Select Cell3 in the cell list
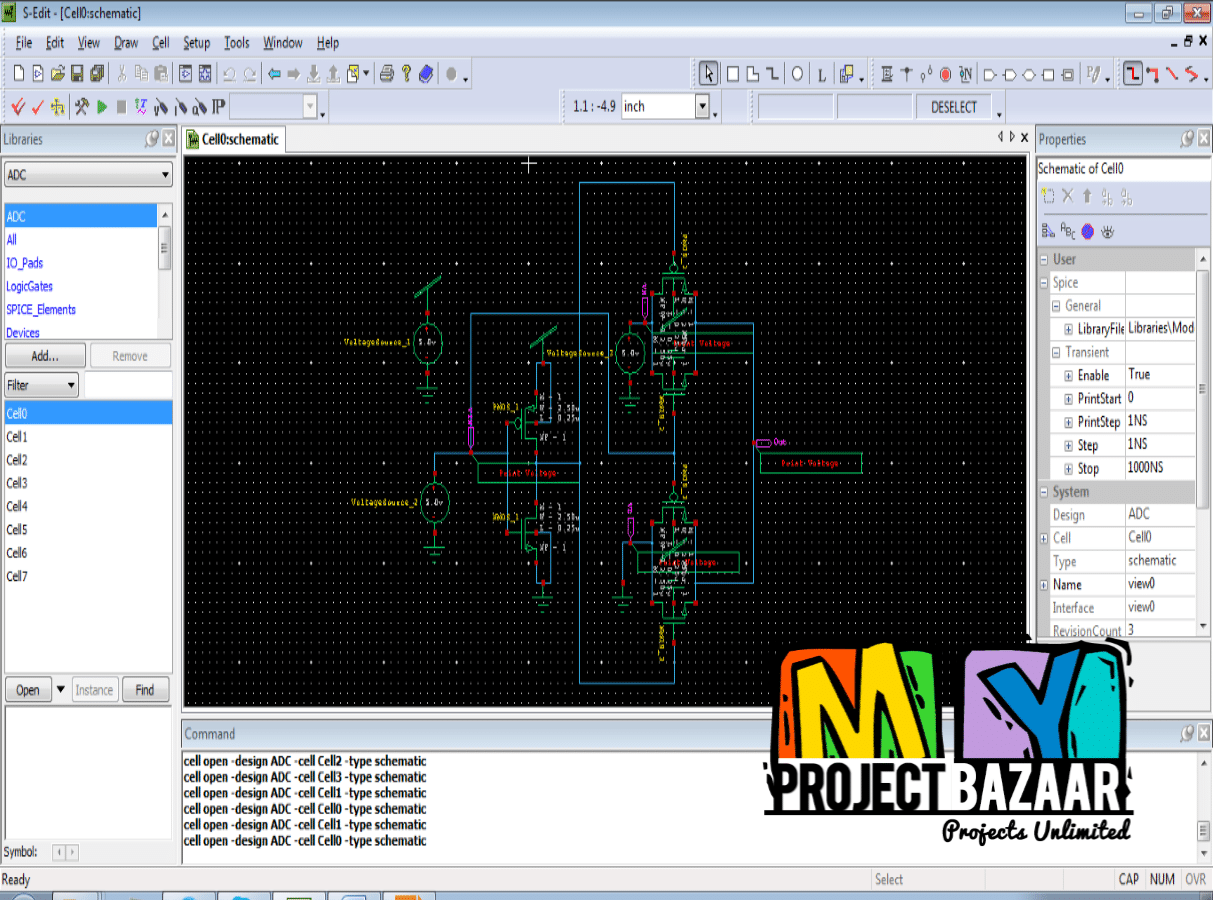1213x900 pixels. [x=17, y=483]
